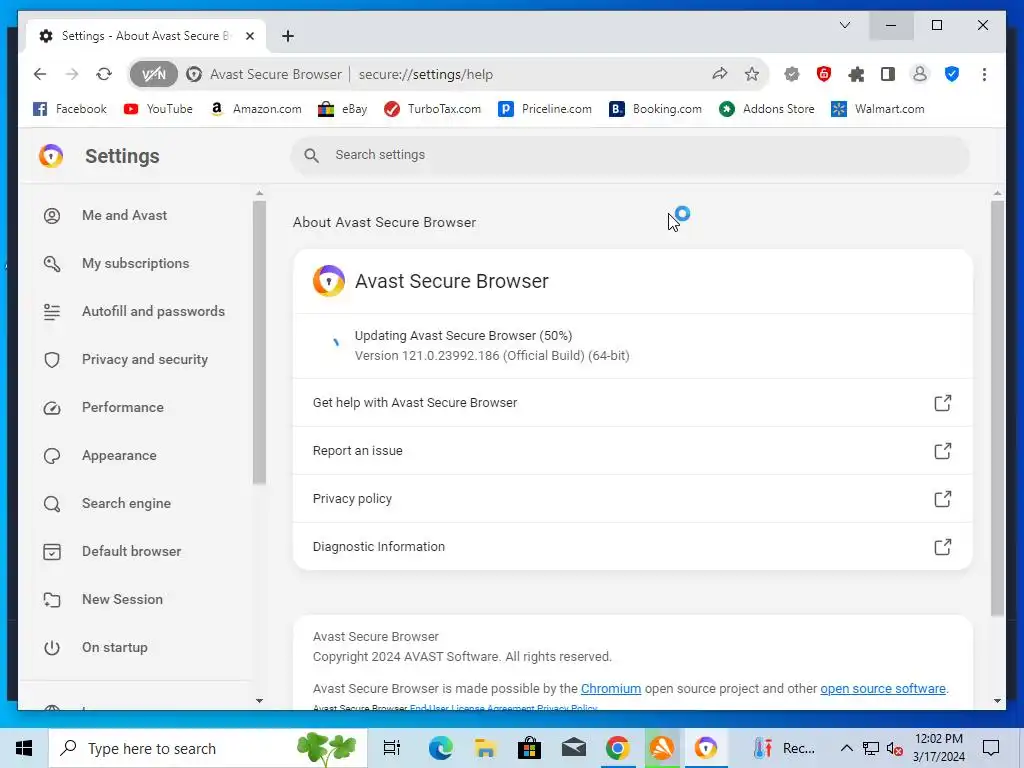Open Microsoft Store from taskbar
This screenshot has width=1024, height=768.
coord(530,748)
